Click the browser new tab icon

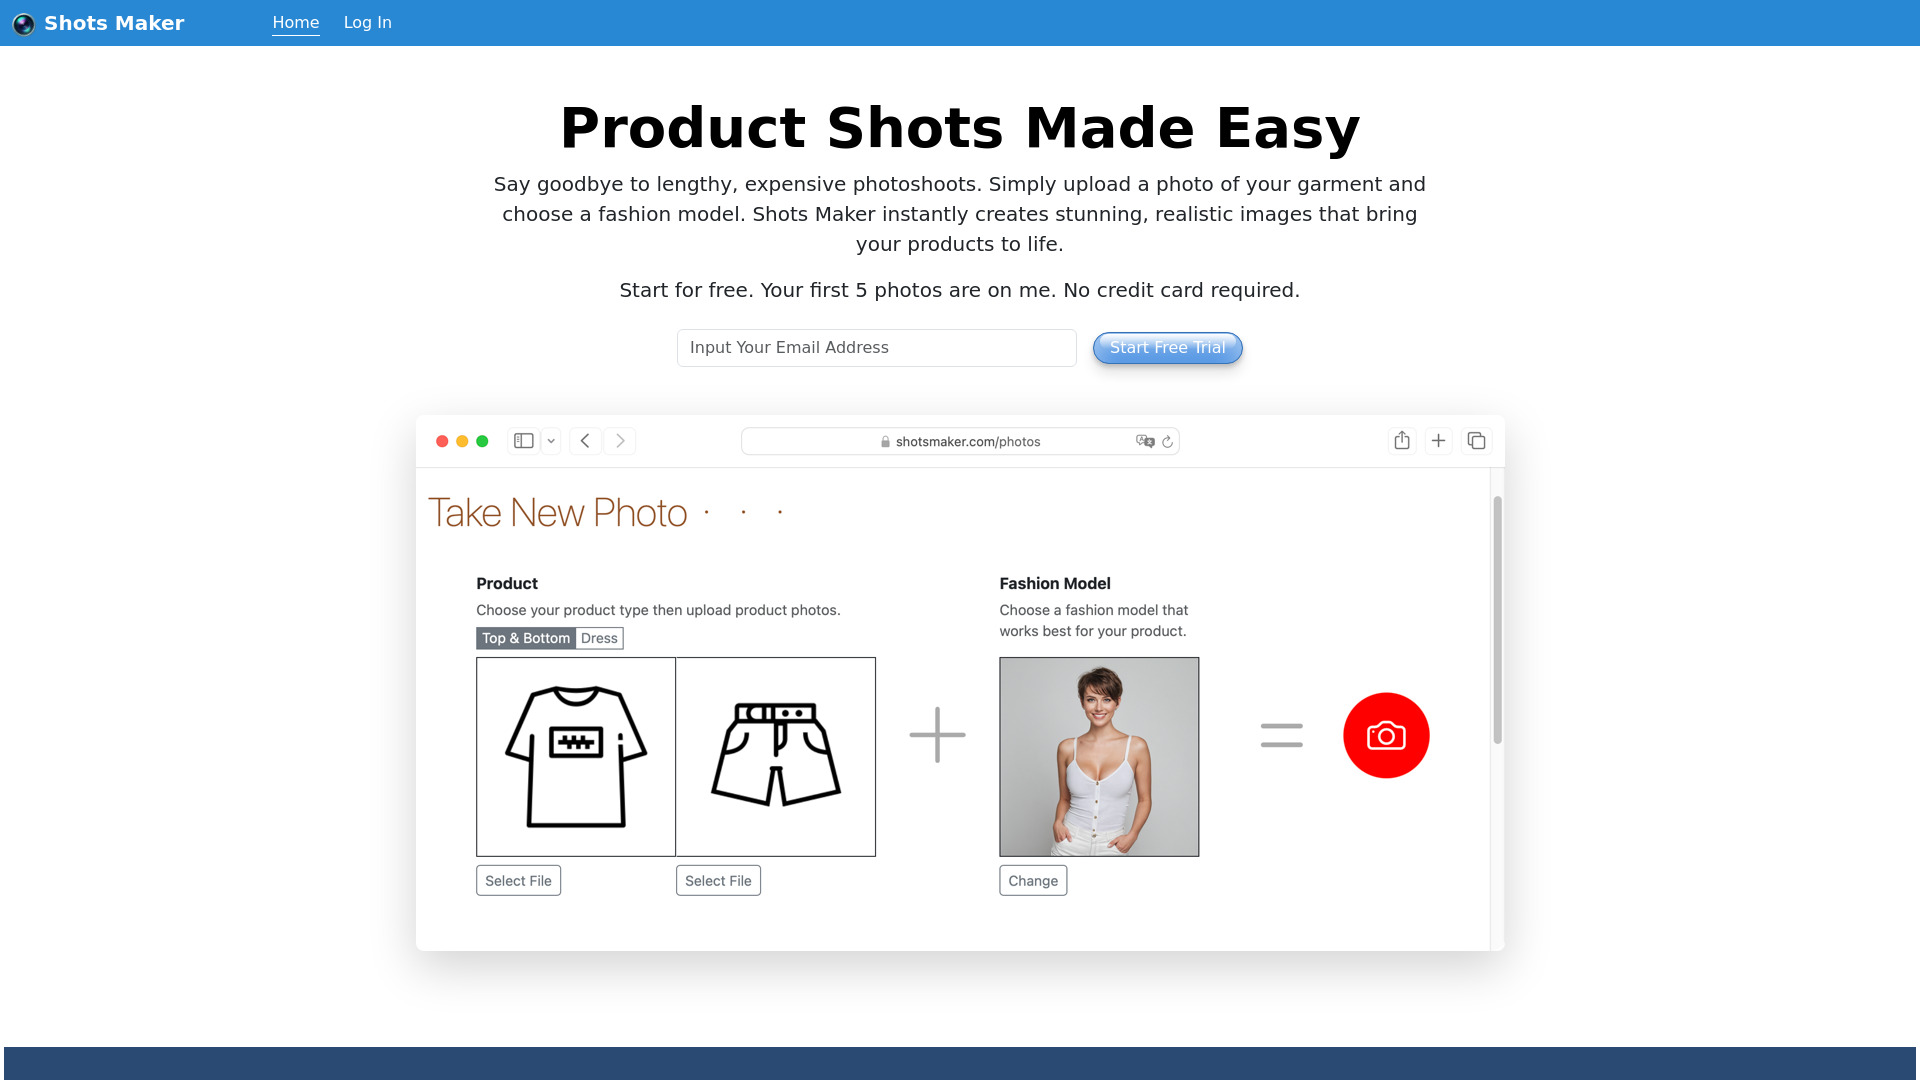[1439, 440]
